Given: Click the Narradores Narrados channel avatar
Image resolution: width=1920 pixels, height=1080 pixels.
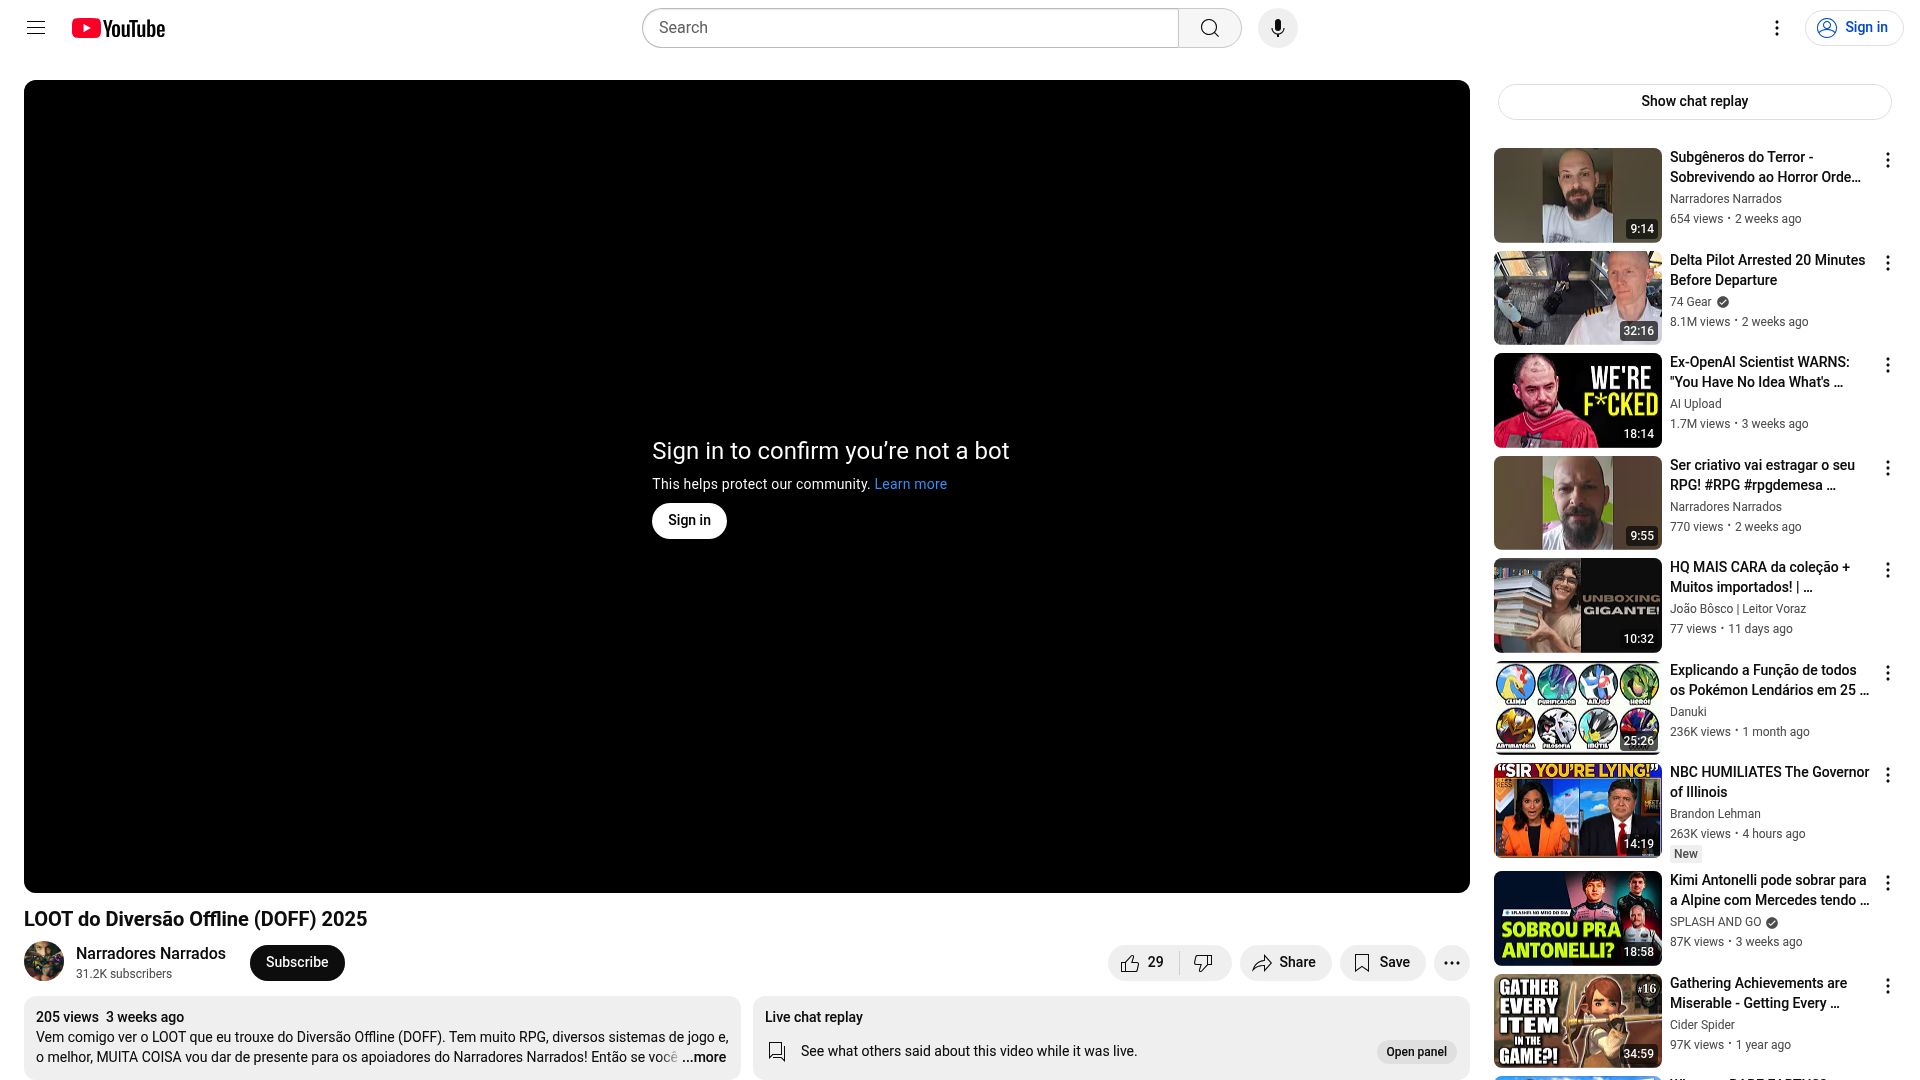Looking at the screenshot, I should pos(44,962).
